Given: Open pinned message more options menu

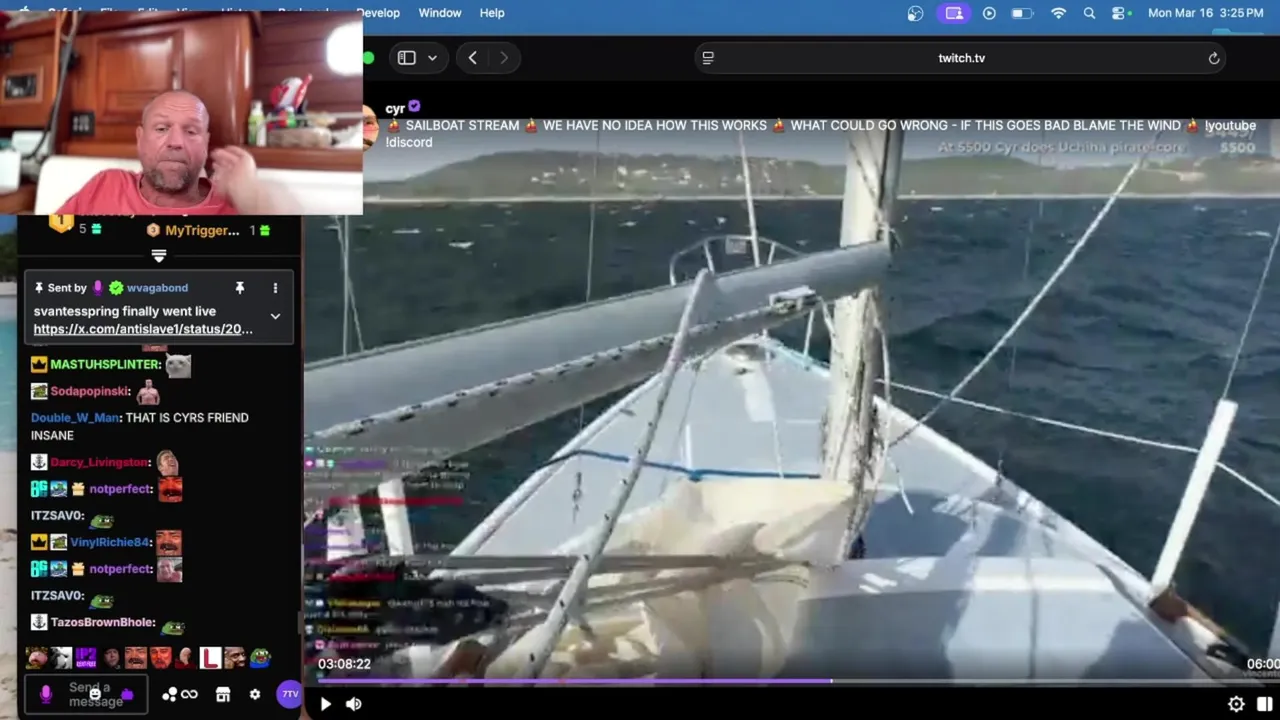Looking at the screenshot, I should click(275, 288).
